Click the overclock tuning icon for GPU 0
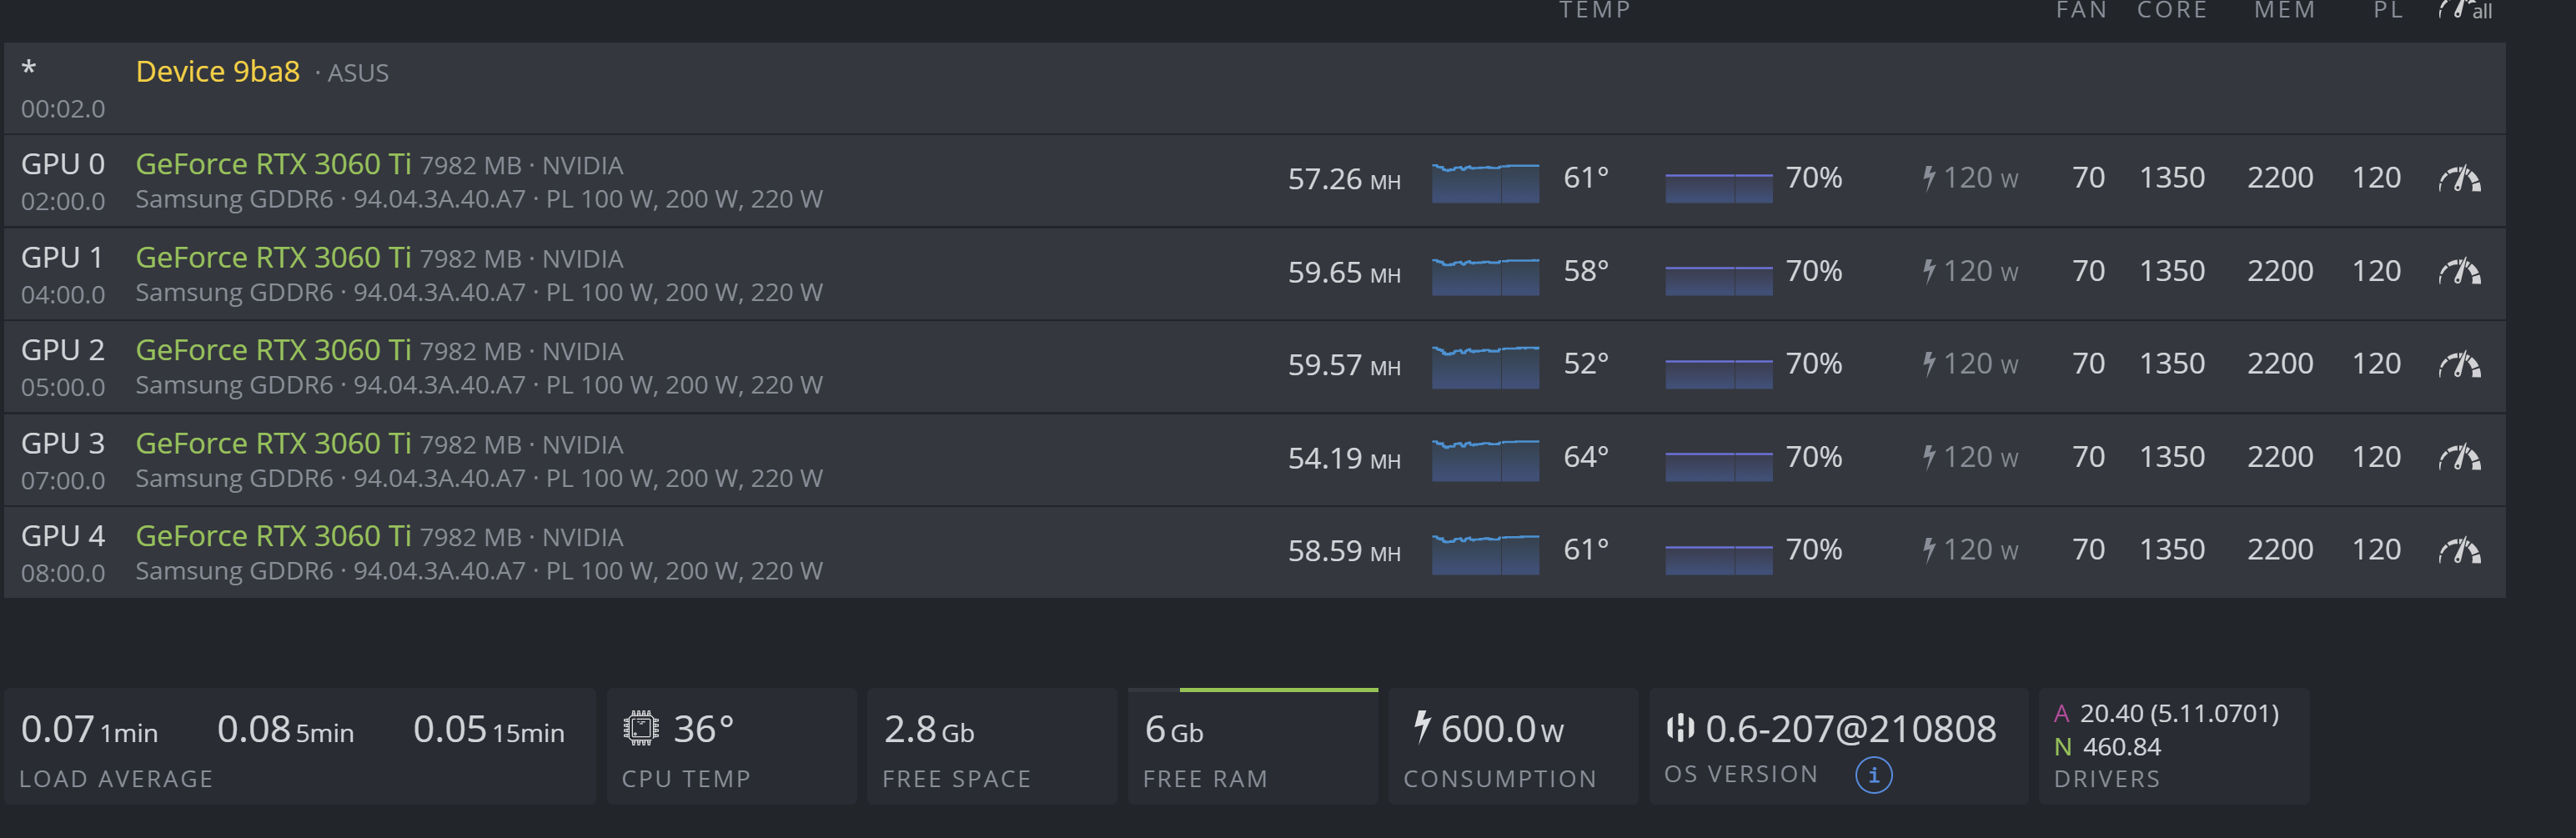Image resolution: width=2576 pixels, height=838 pixels. click(2459, 179)
